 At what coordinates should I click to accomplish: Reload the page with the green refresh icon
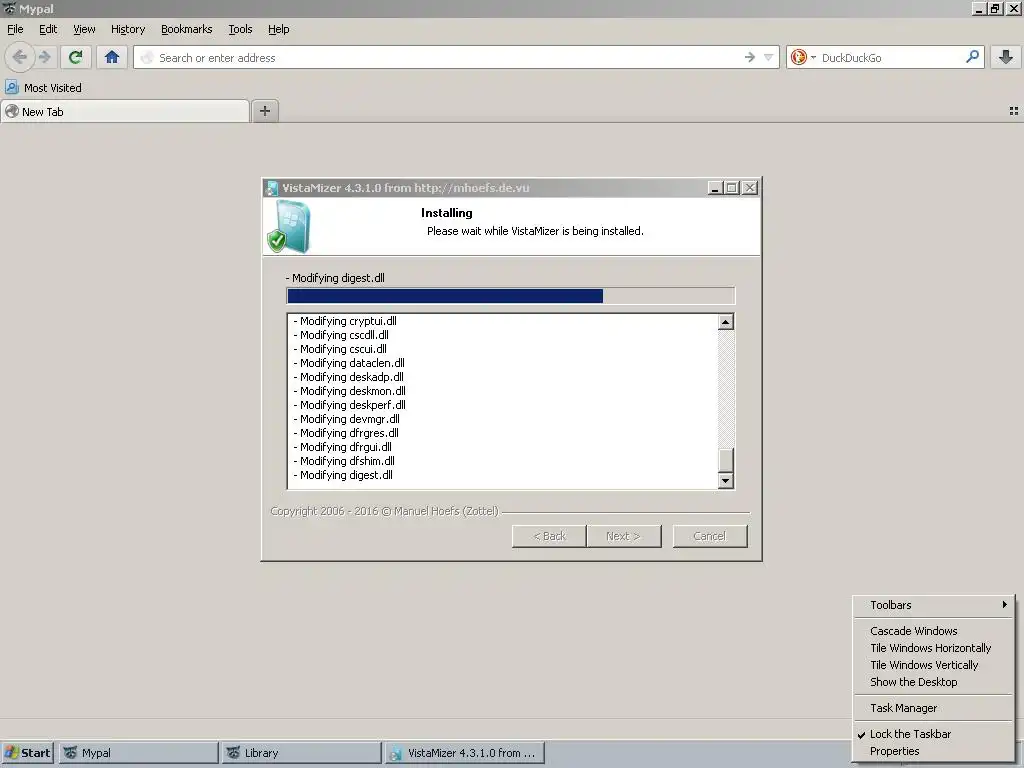pos(76,57)
